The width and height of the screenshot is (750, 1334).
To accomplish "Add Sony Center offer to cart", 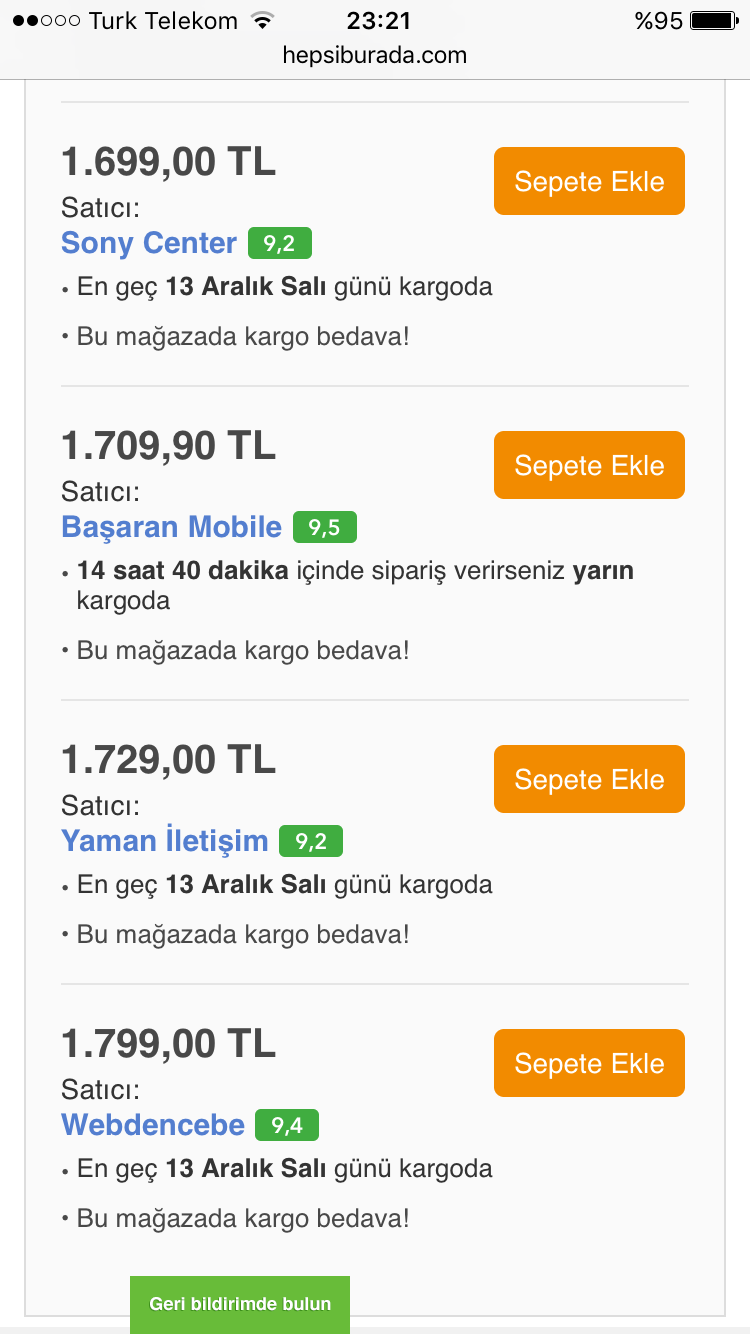I will 589,181.
